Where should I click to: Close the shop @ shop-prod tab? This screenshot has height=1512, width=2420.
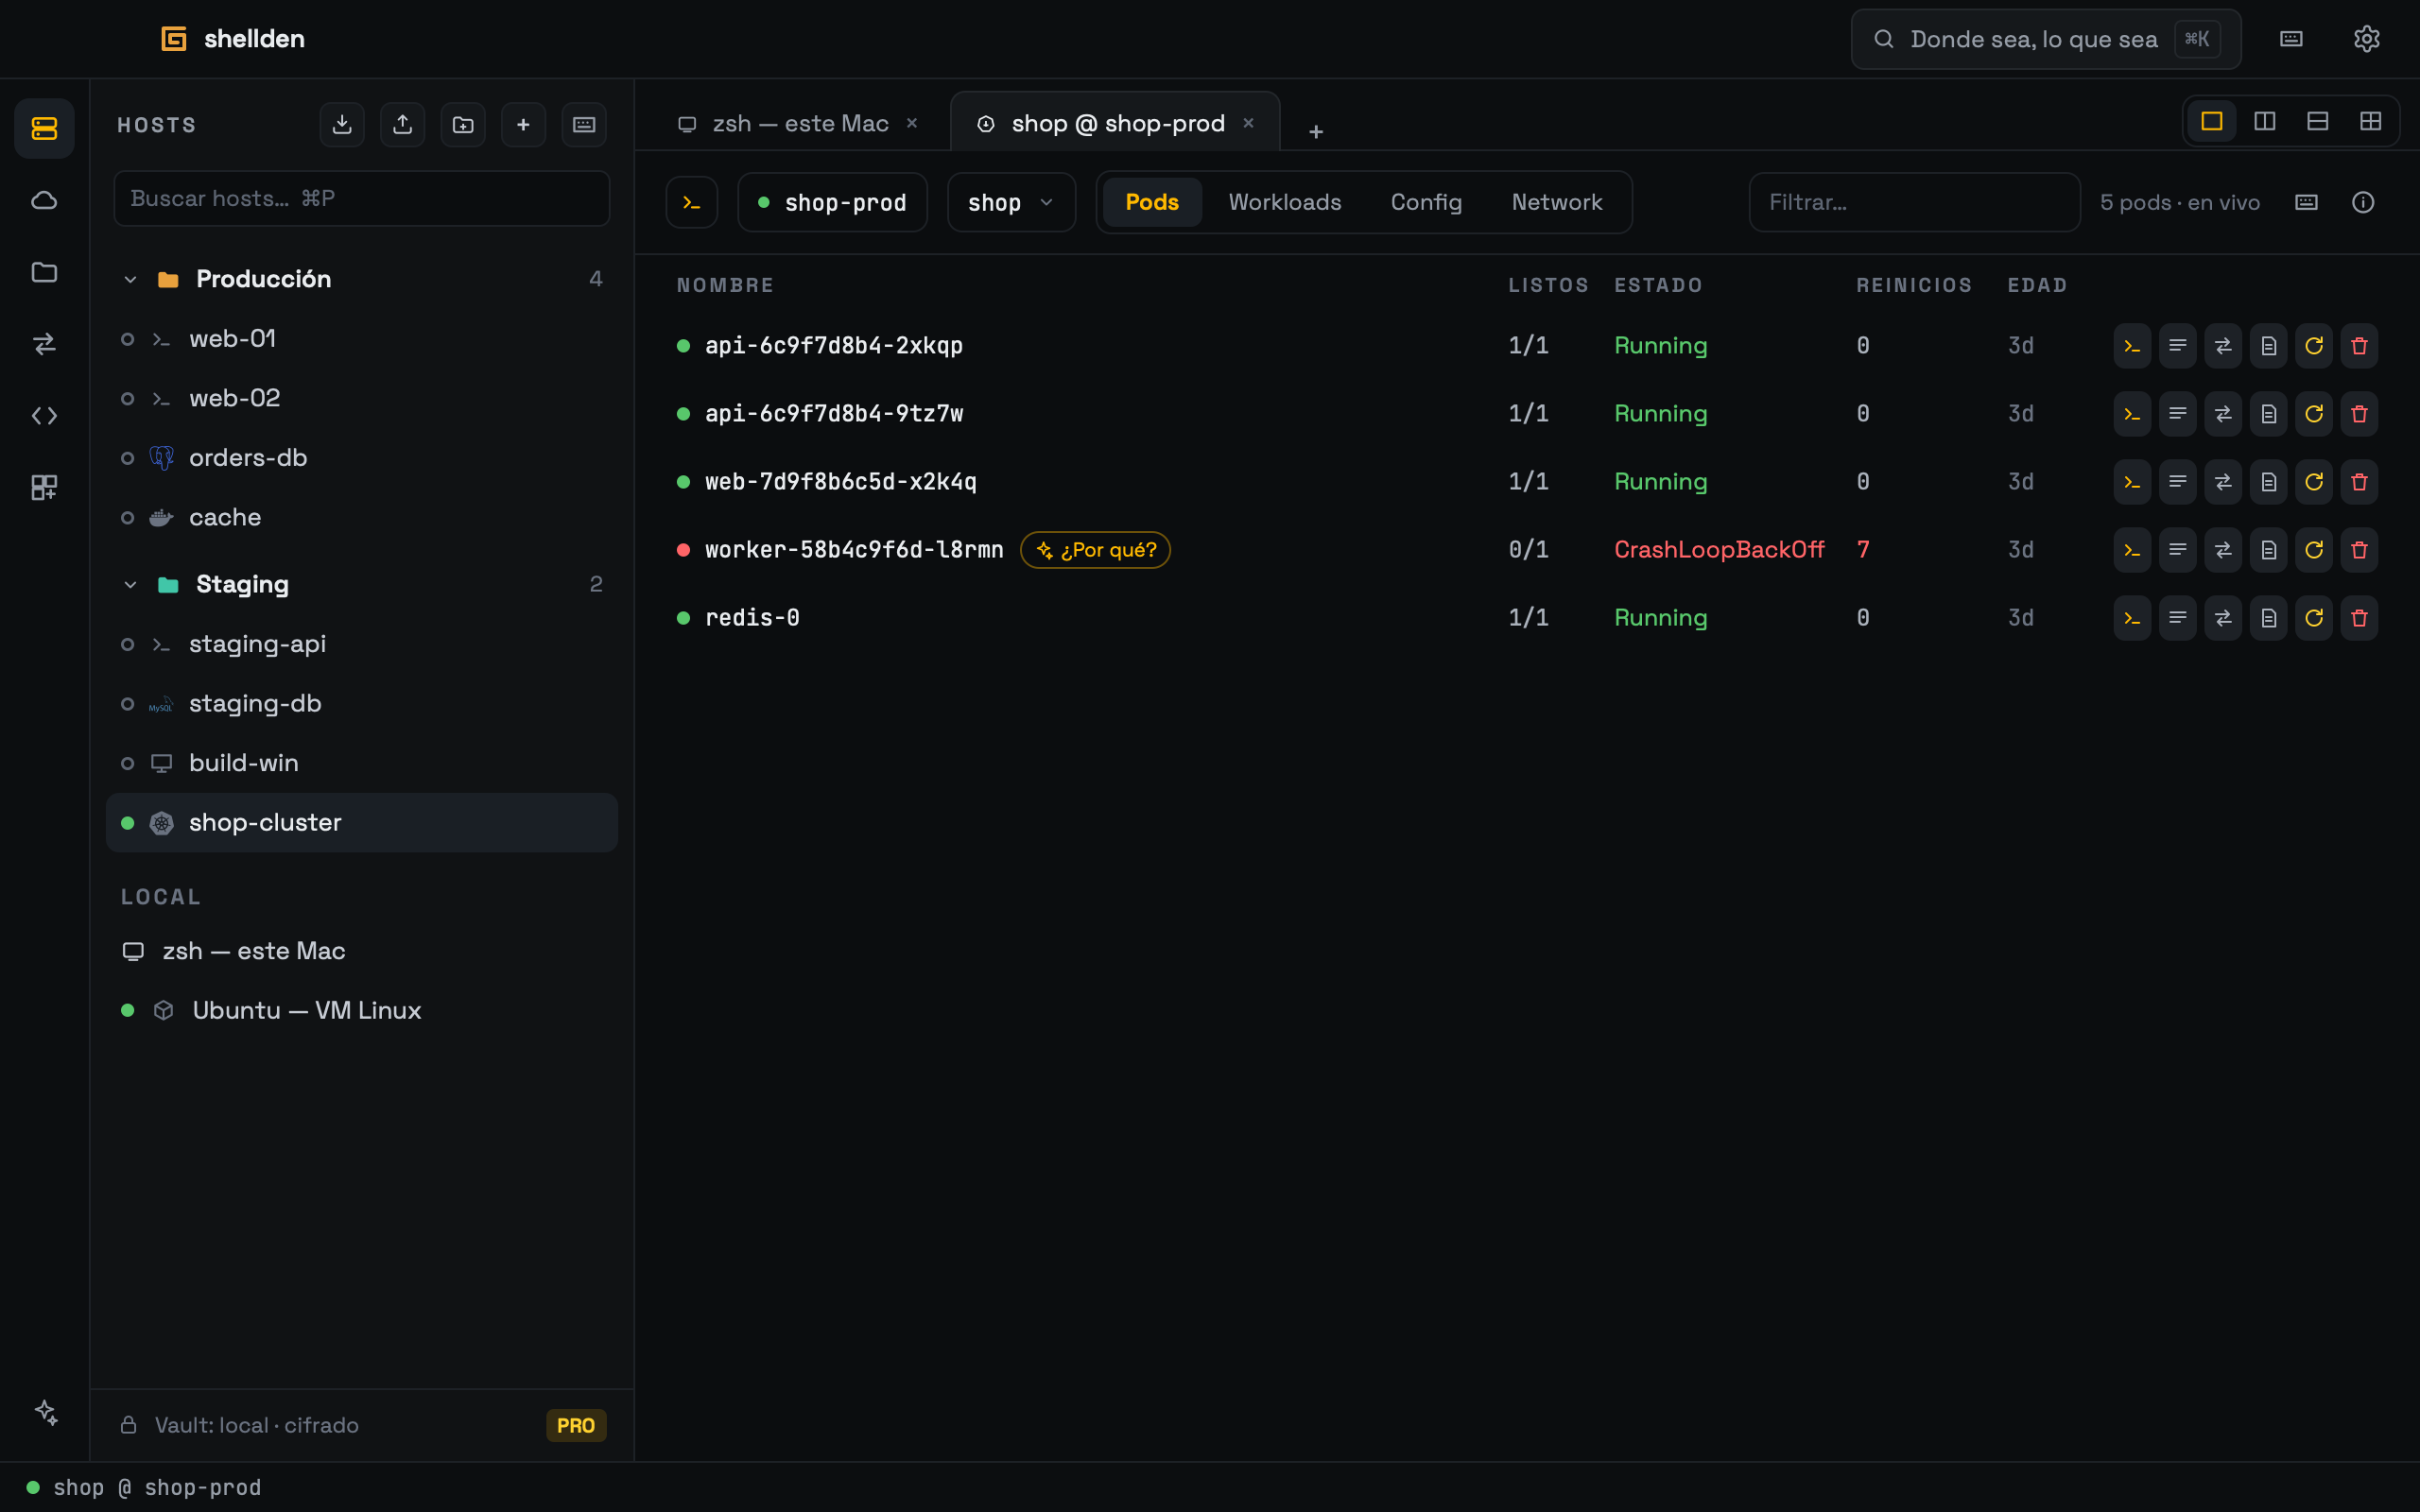coord(1248,123)
